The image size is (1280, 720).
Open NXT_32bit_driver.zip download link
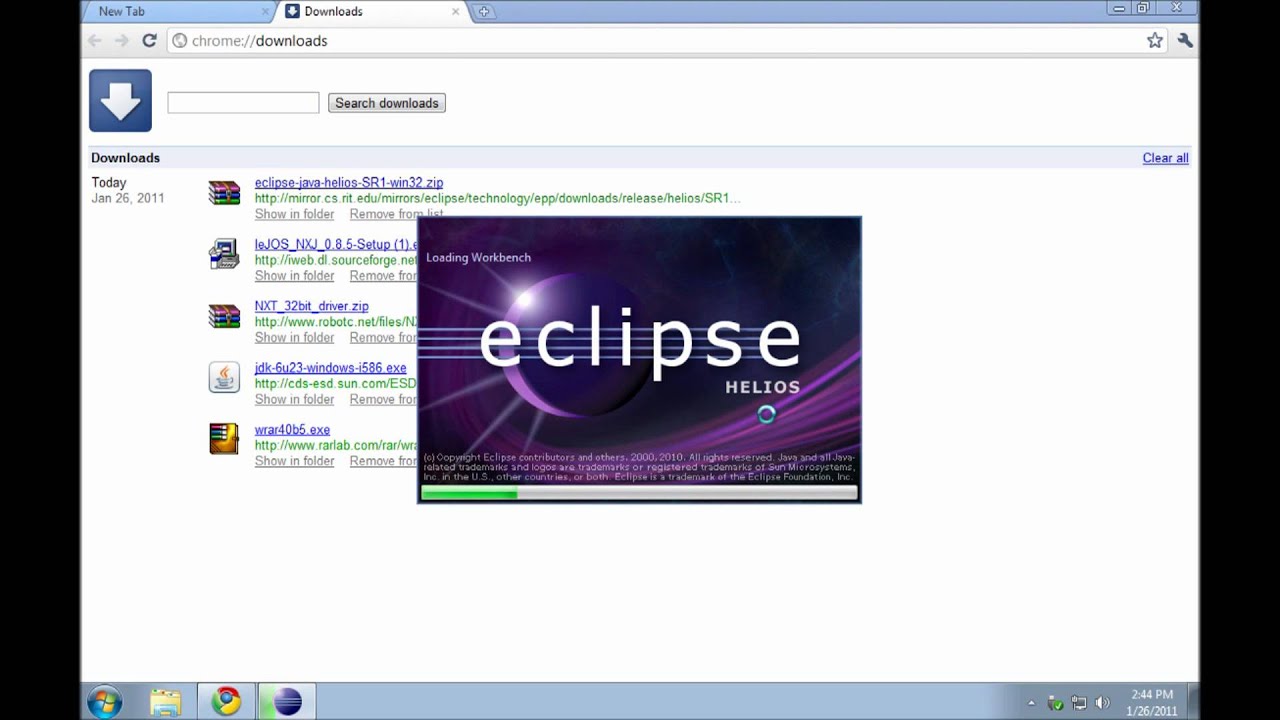[x=311, y=306]
